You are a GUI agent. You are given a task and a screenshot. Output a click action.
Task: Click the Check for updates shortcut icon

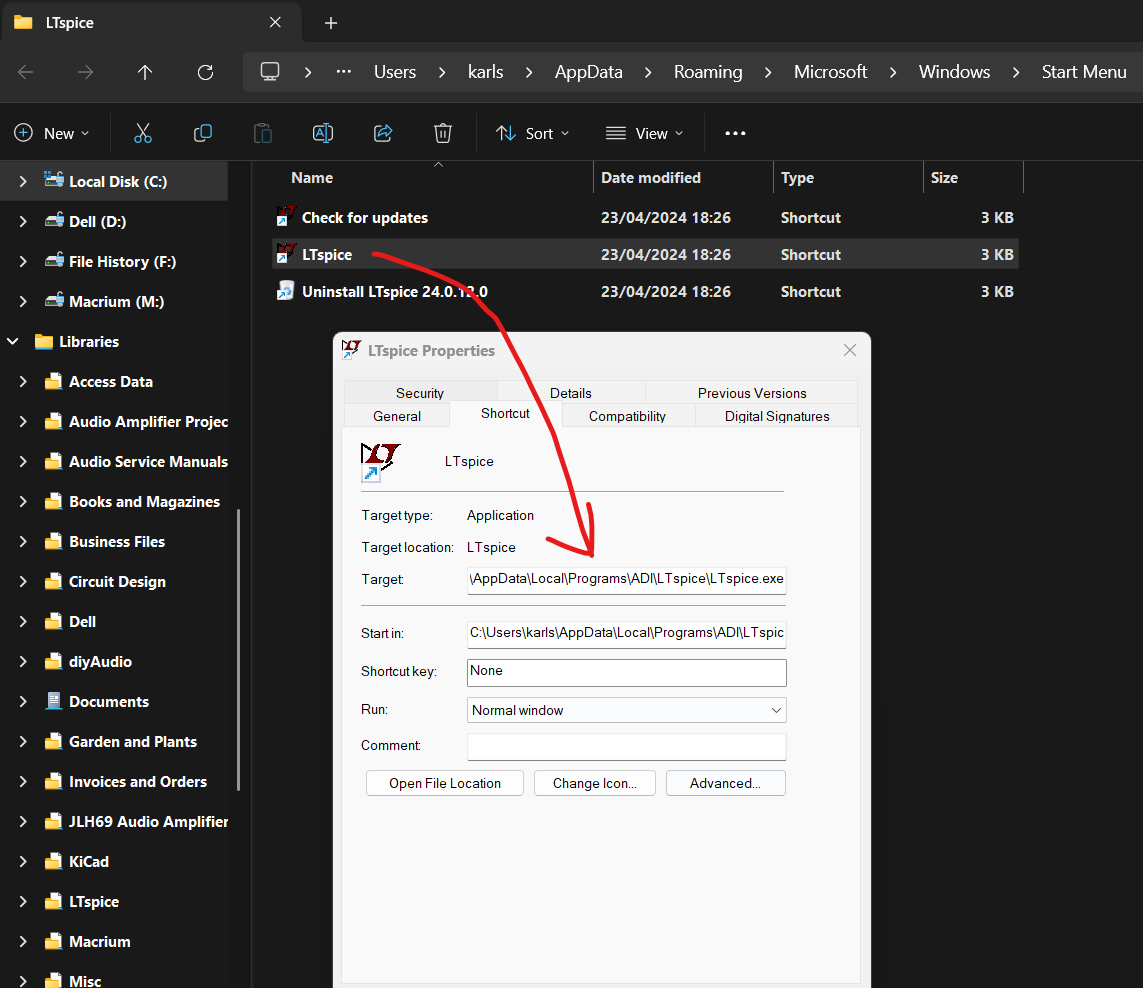click(286, 217)
